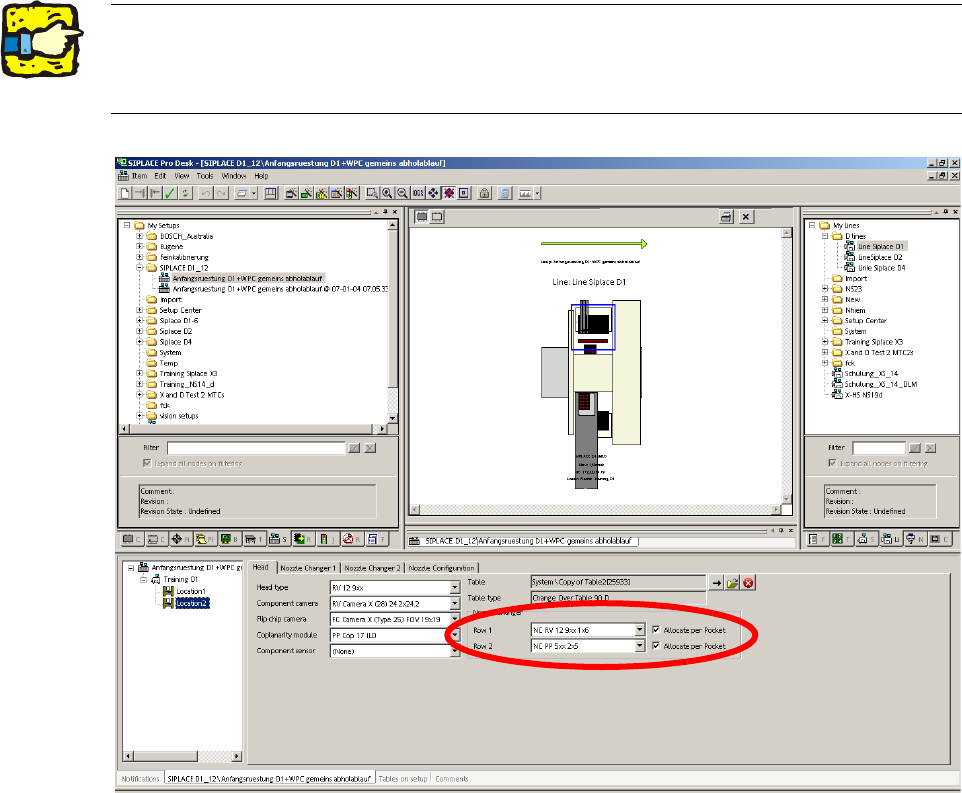962x793 pixels.
Task: Click My Setups tree vertical scrollbar down arrow
Action: pyautogui.click(x=393, y=419)
